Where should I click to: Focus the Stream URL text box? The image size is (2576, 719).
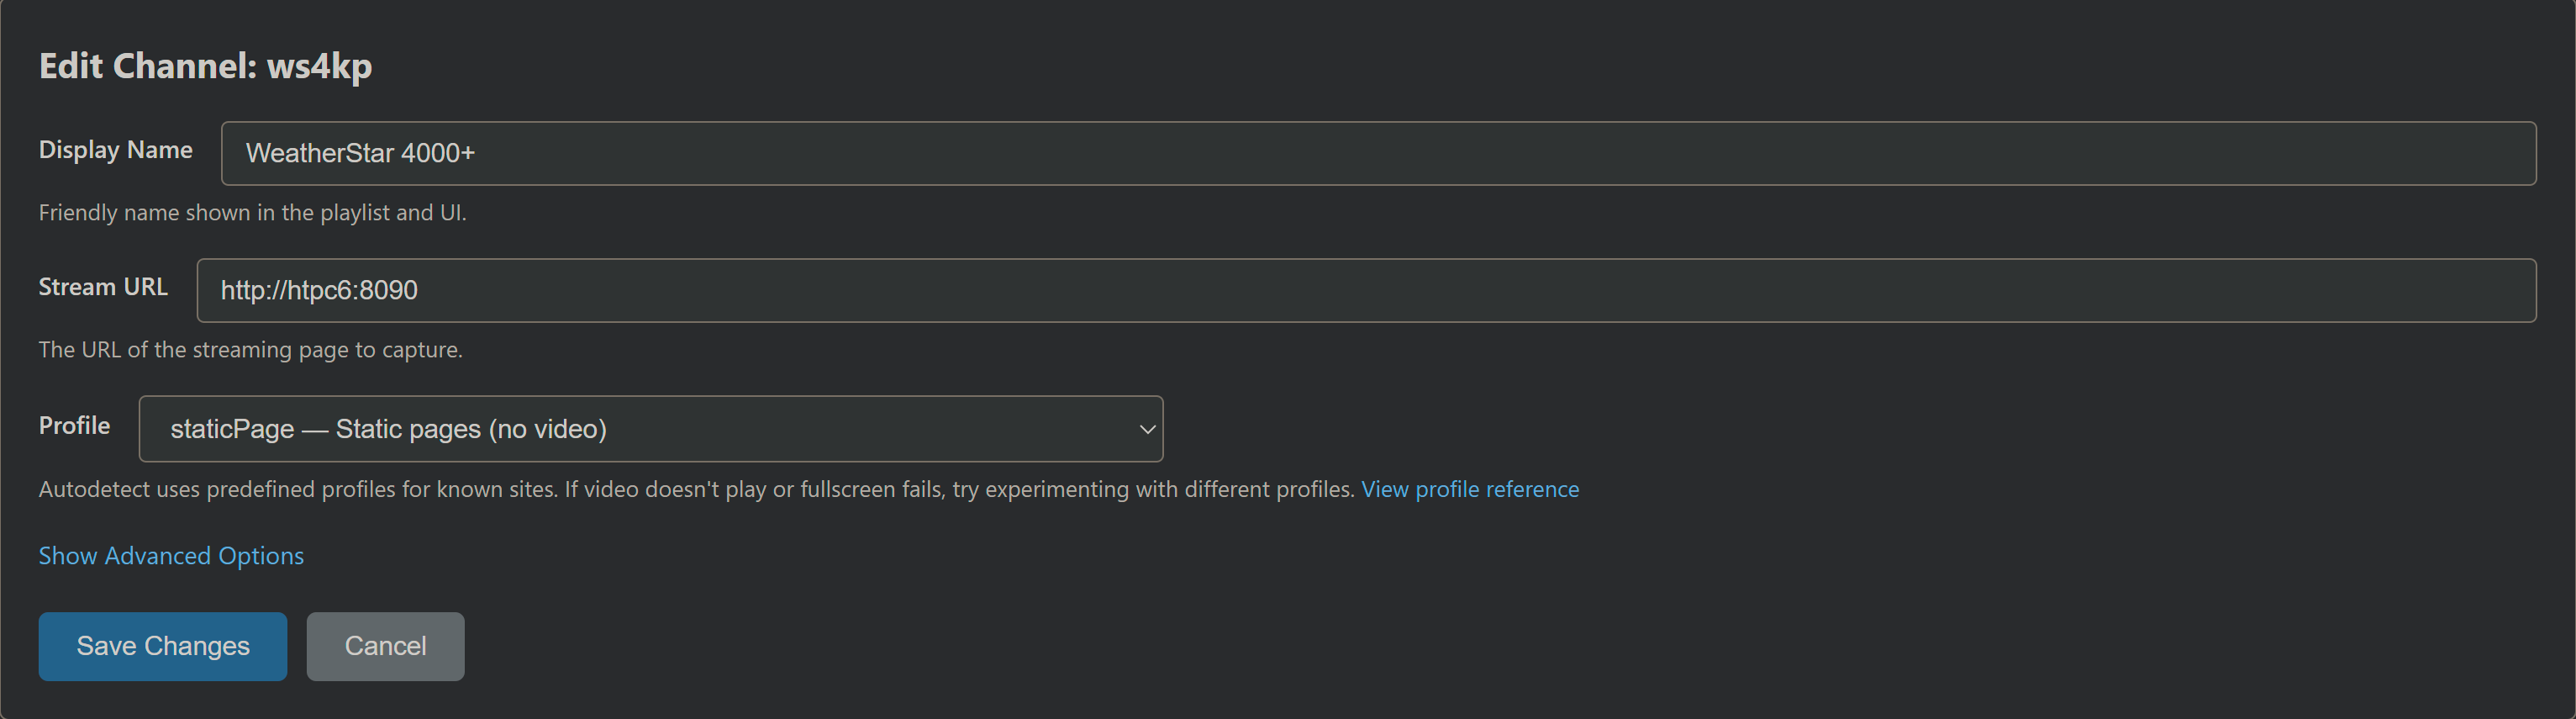pyautogui.click(x=1366, y=290)
